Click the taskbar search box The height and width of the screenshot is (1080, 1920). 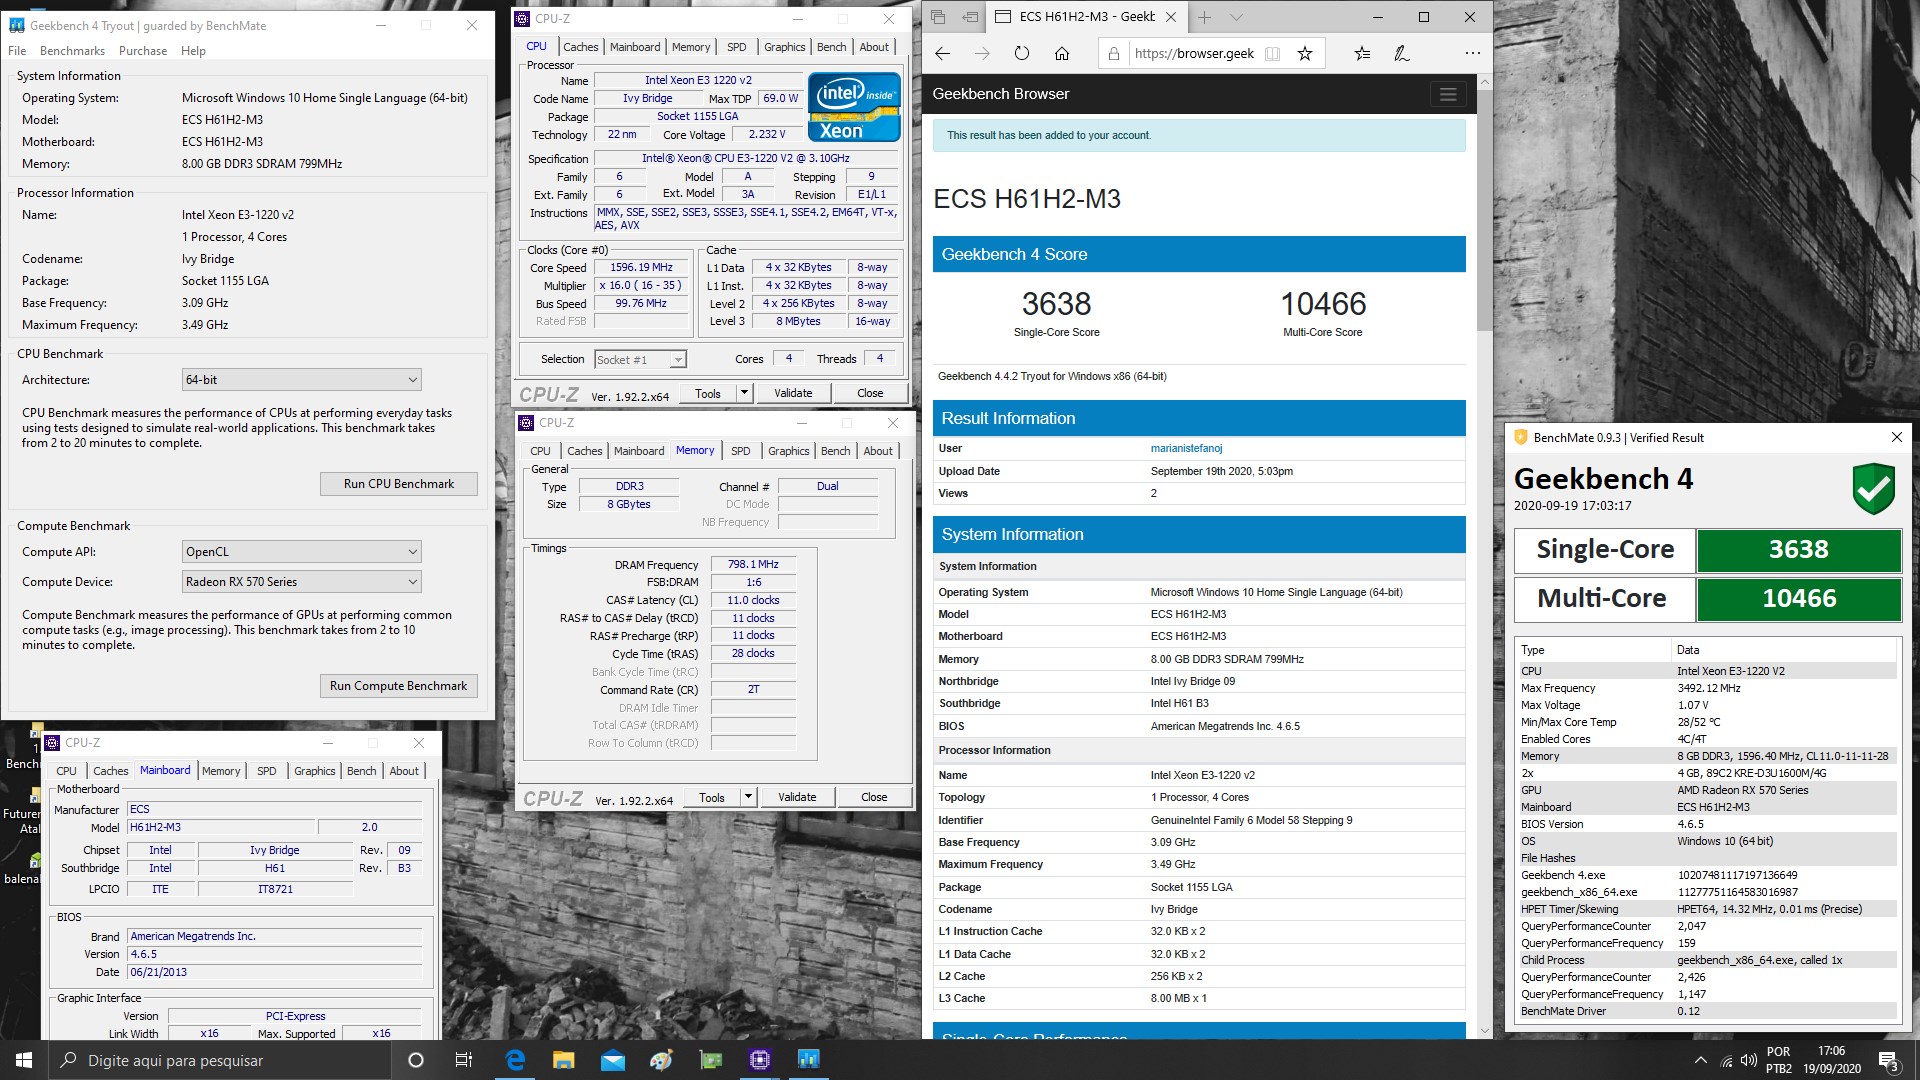pyautogui.click(x=218, y=1060)
